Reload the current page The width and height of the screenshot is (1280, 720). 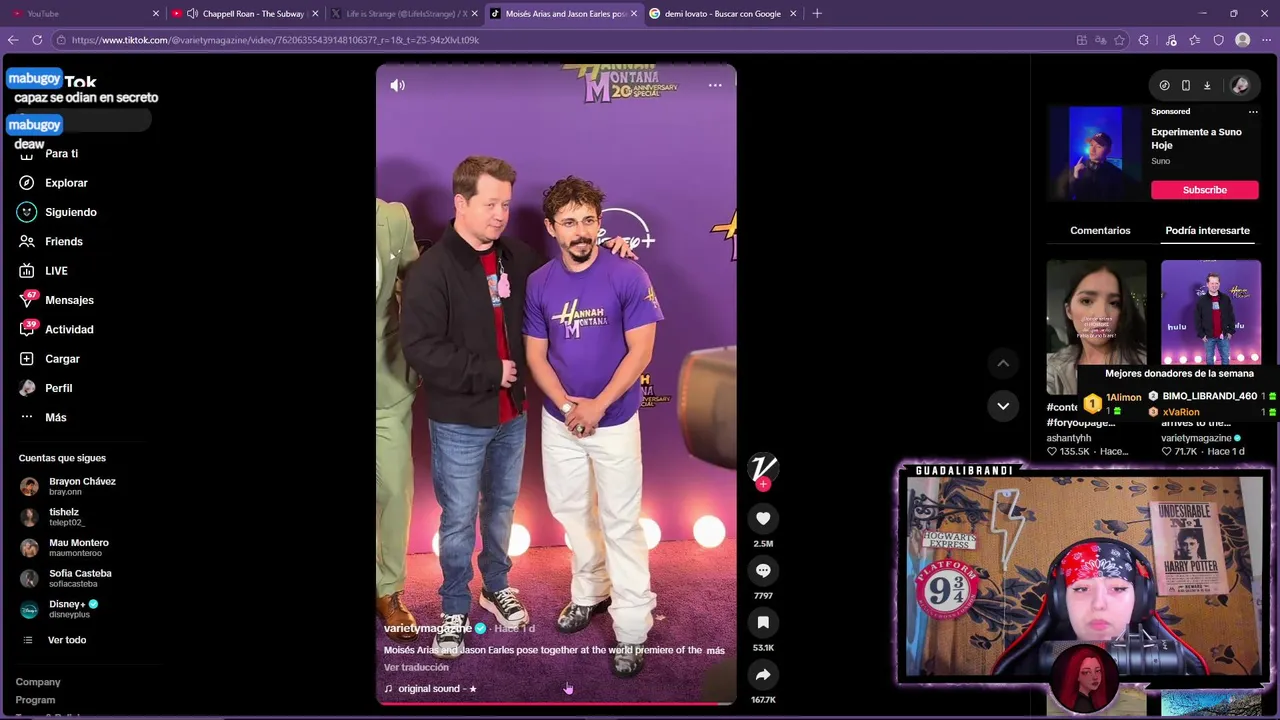point(37,40)
